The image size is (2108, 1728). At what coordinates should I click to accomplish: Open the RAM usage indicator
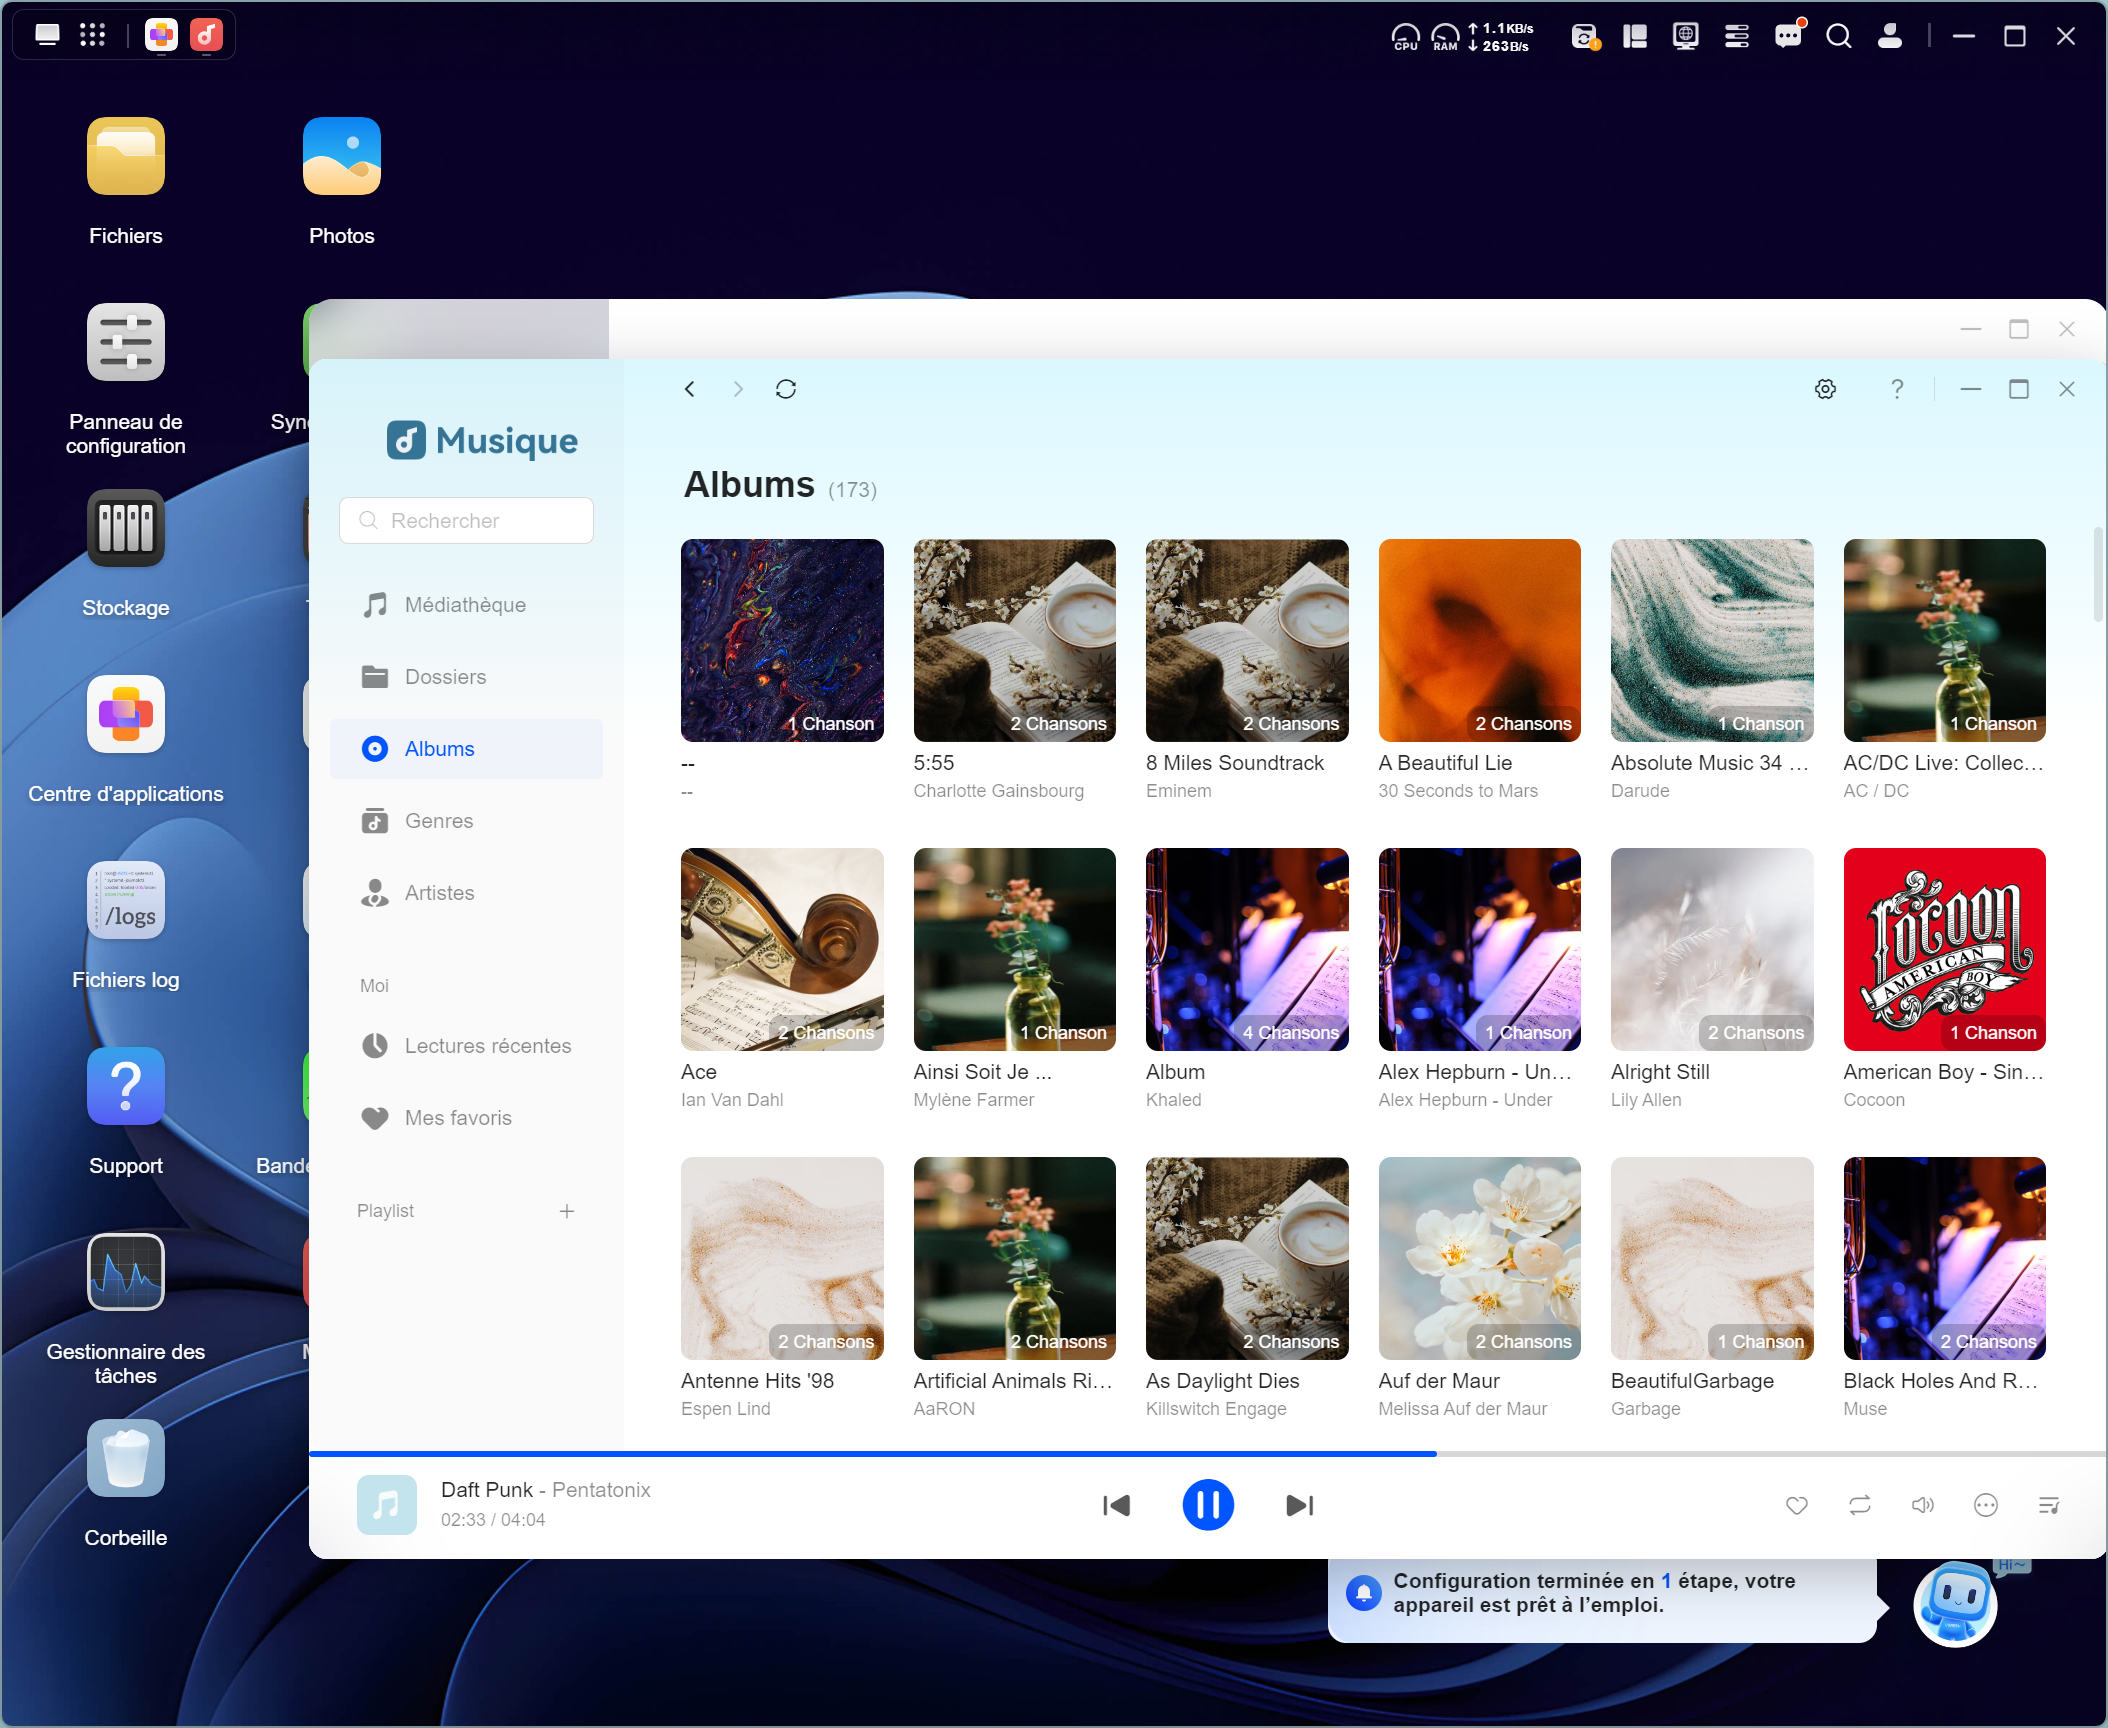pyautogui.click(x=1445, y=37)
